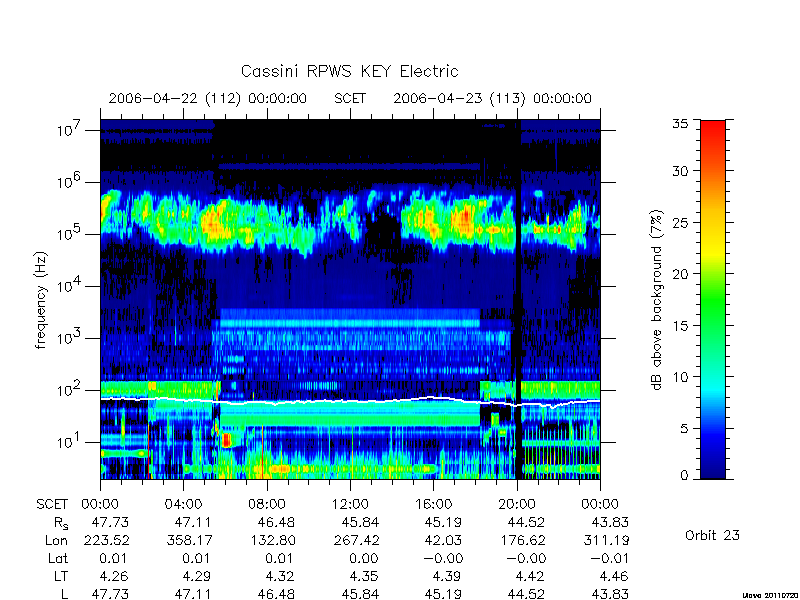
Task: Click the Rs row value 45.19
Action: (443, 522)
